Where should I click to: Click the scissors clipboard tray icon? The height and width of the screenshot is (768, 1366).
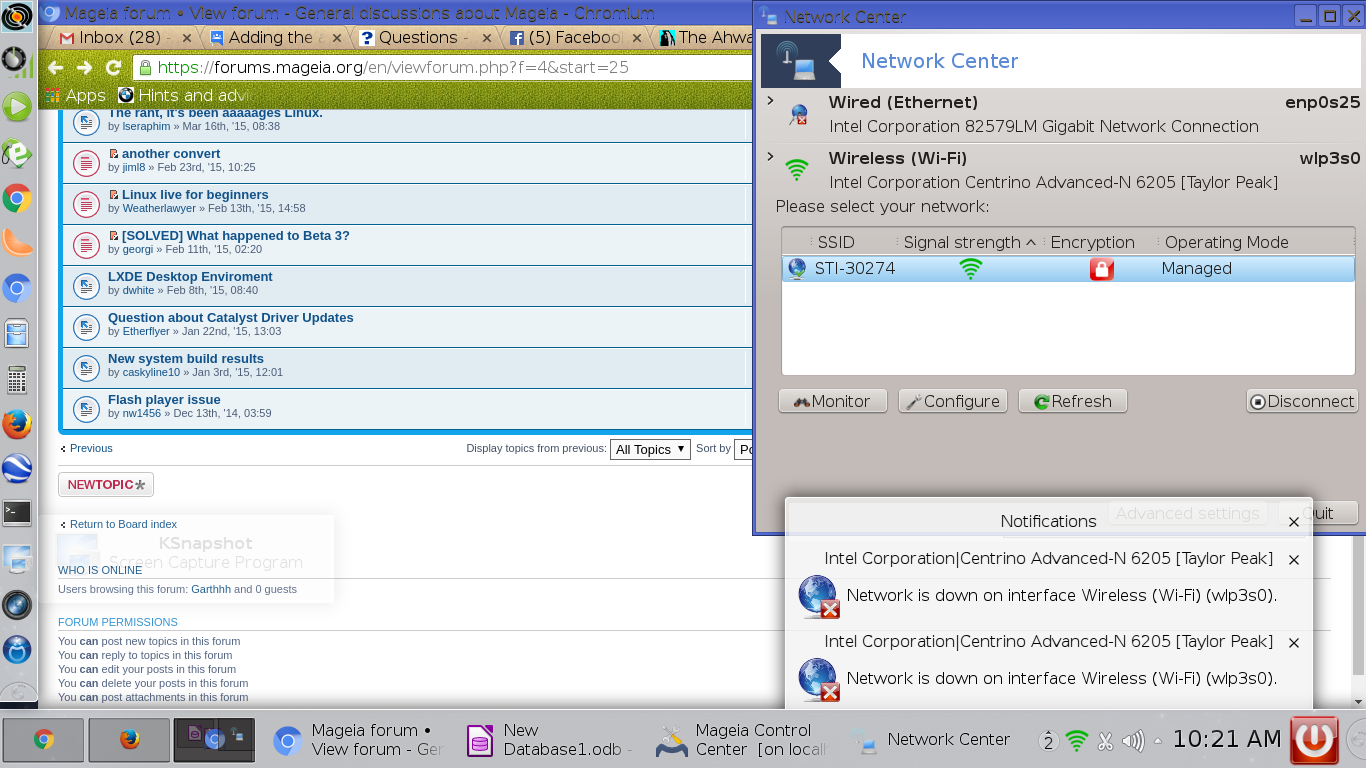point(1105,741)
